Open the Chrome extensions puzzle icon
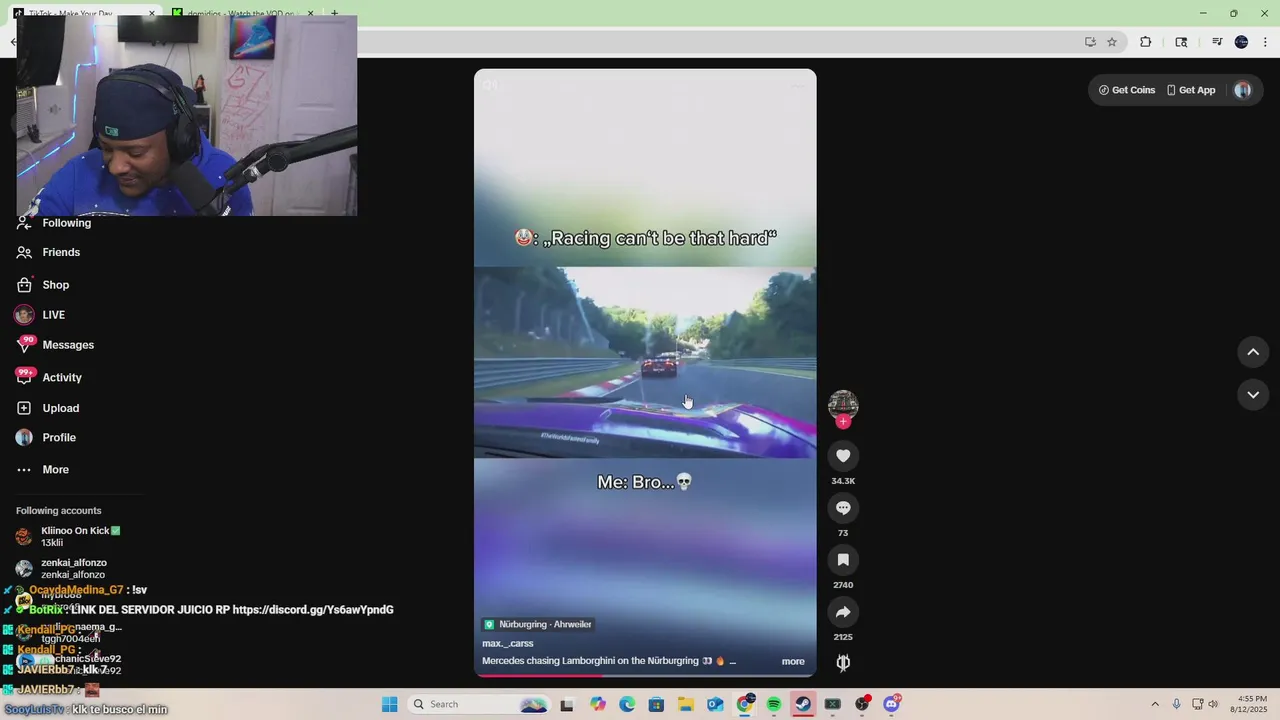Viewport: 1280px width, 720px height. point(1146,42)
